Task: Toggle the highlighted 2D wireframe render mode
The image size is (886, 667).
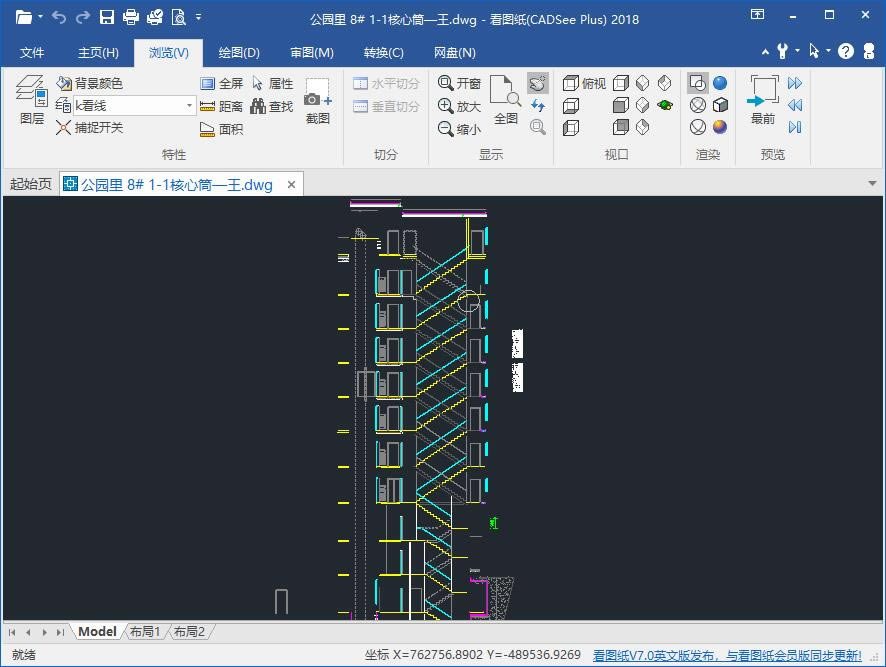Action: [698, 83]
